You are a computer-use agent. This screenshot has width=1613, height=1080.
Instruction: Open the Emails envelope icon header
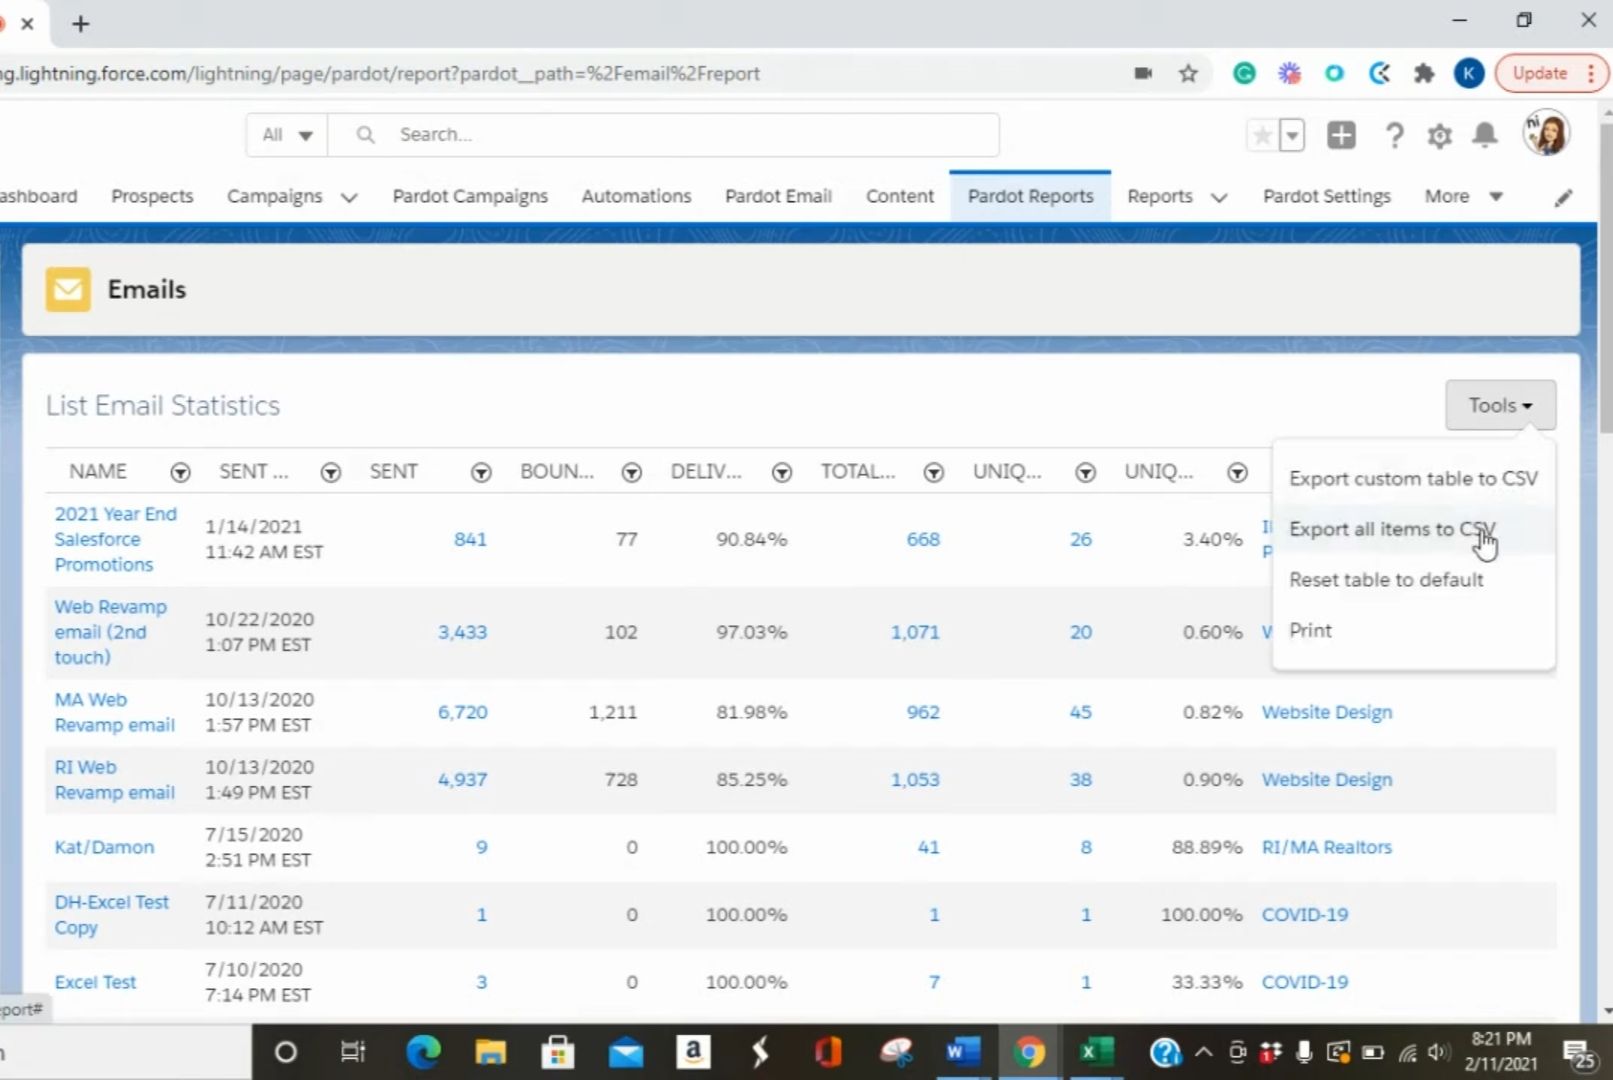[x=68, y=289]
